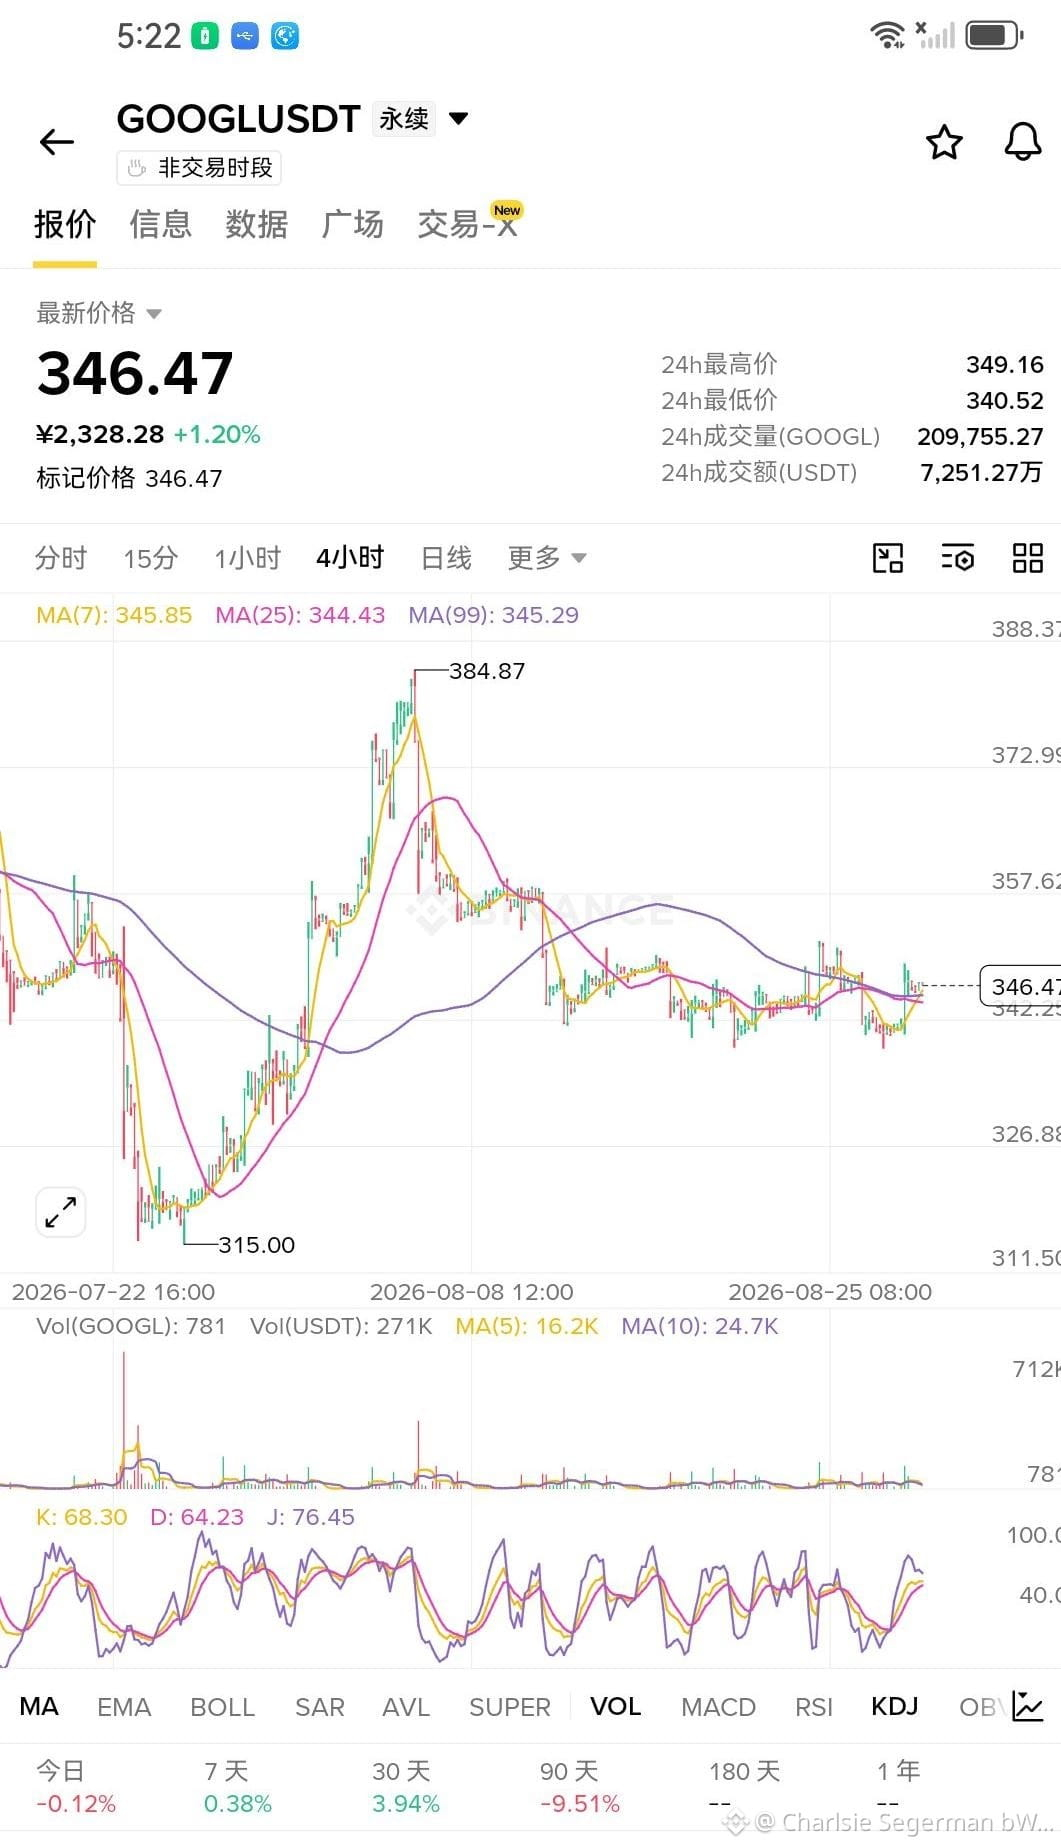This screenshot has height=1847, width=1061.
Task: Open price alert bell icon
Action: pos(1022,143)
